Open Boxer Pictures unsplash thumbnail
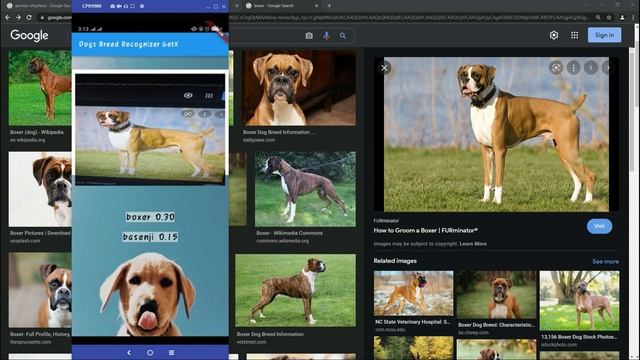Viewport: 640px width, 360px height. [x=40, y=189]
